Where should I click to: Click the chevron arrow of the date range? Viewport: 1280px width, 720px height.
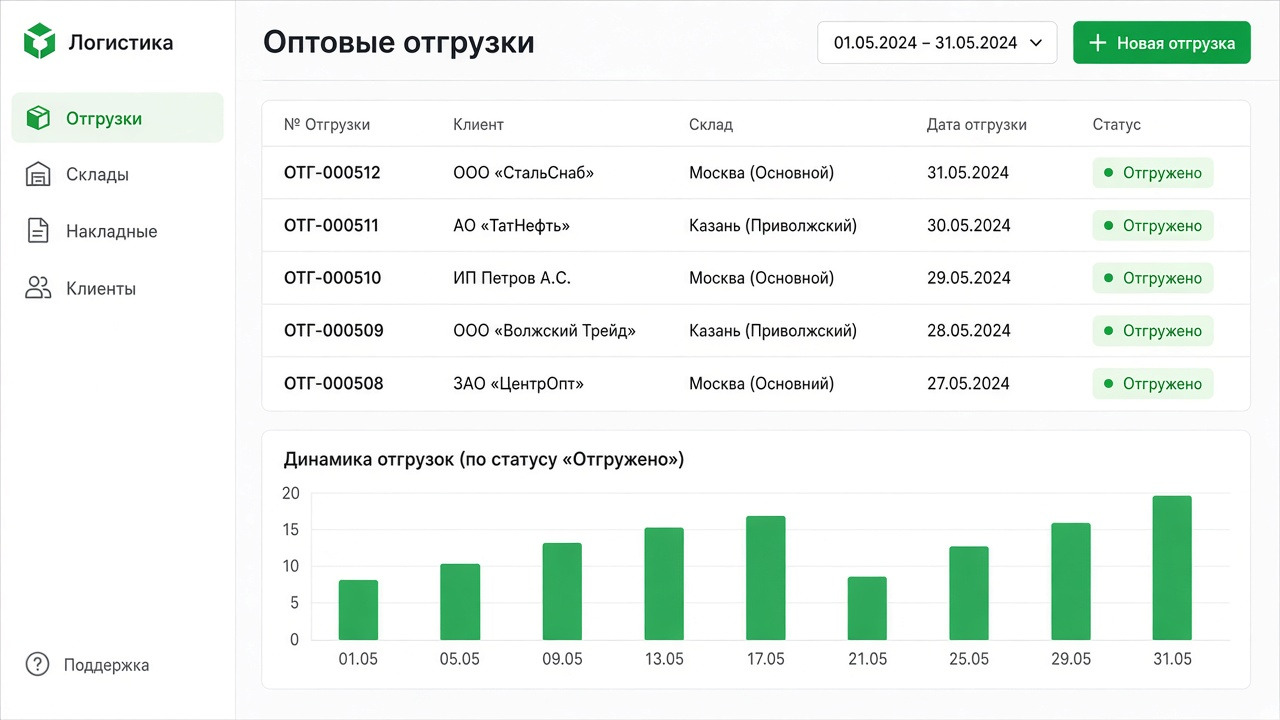(1036, 43)
